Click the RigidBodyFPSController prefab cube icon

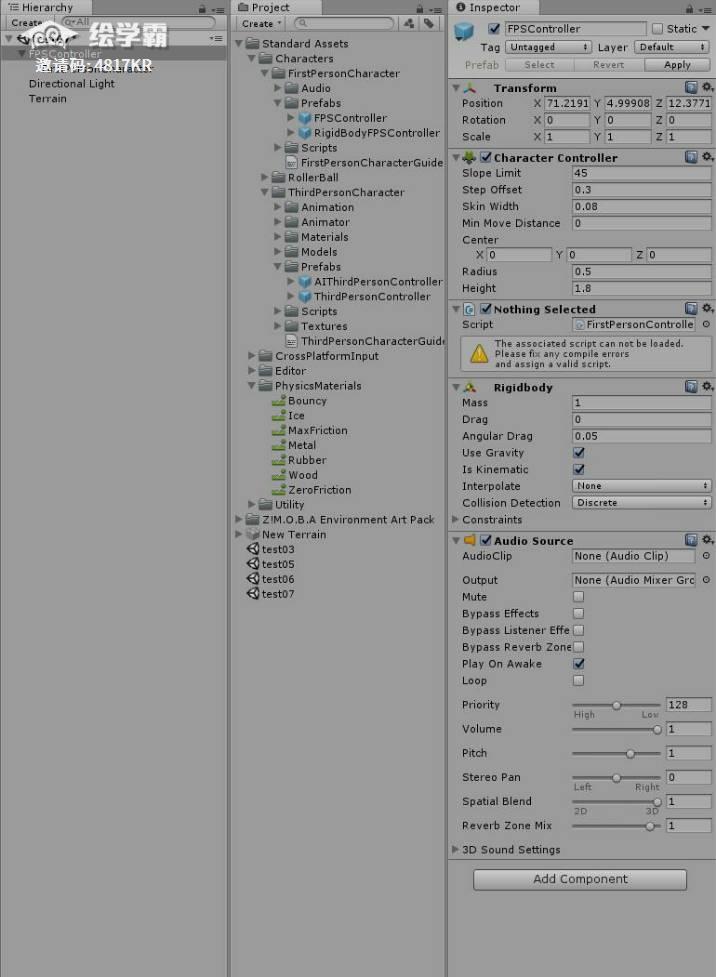pyautogui.click(x=305, y=133)
